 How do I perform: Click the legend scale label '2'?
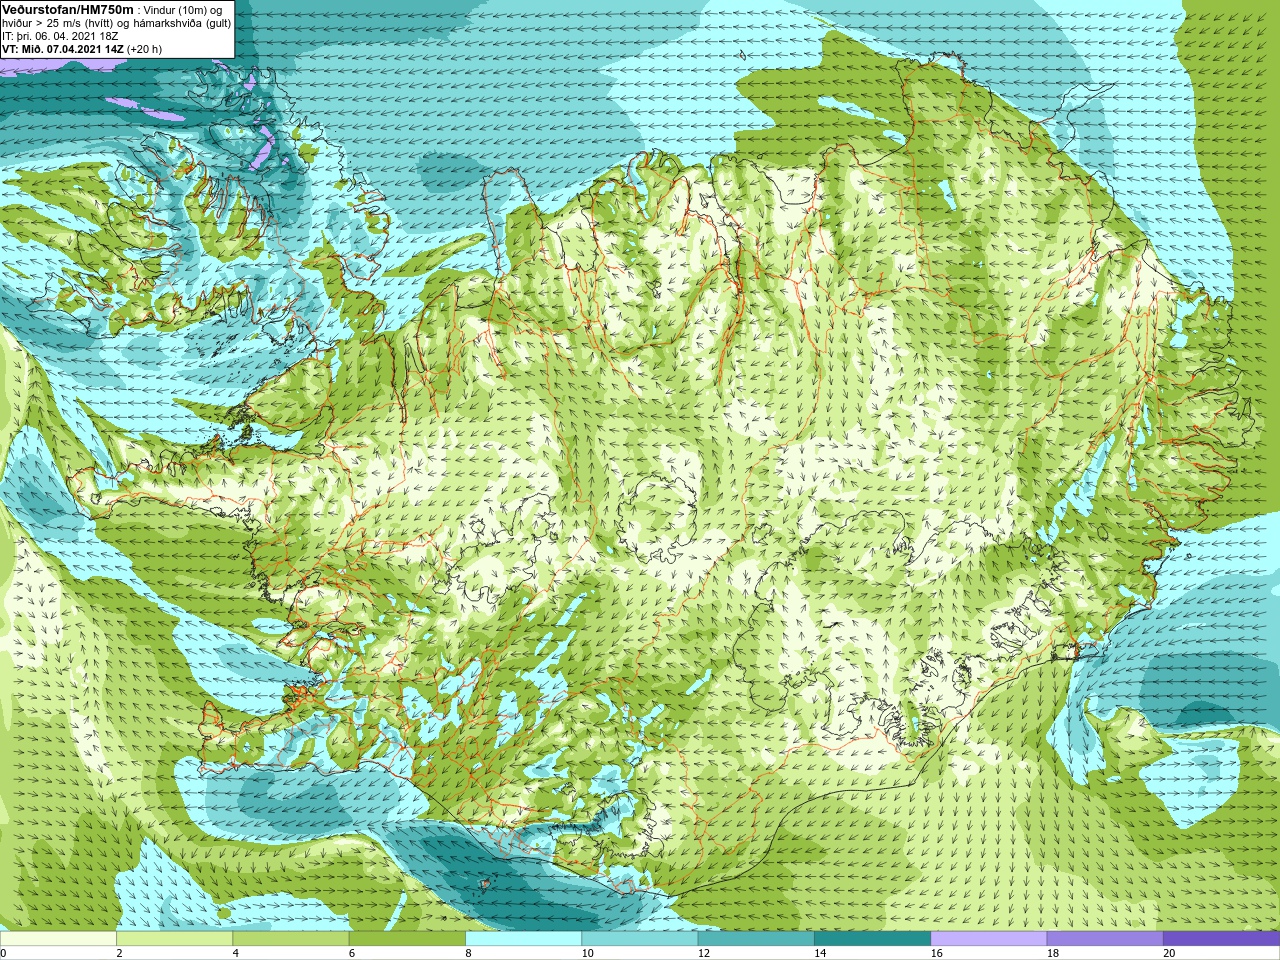click(119, 953)
